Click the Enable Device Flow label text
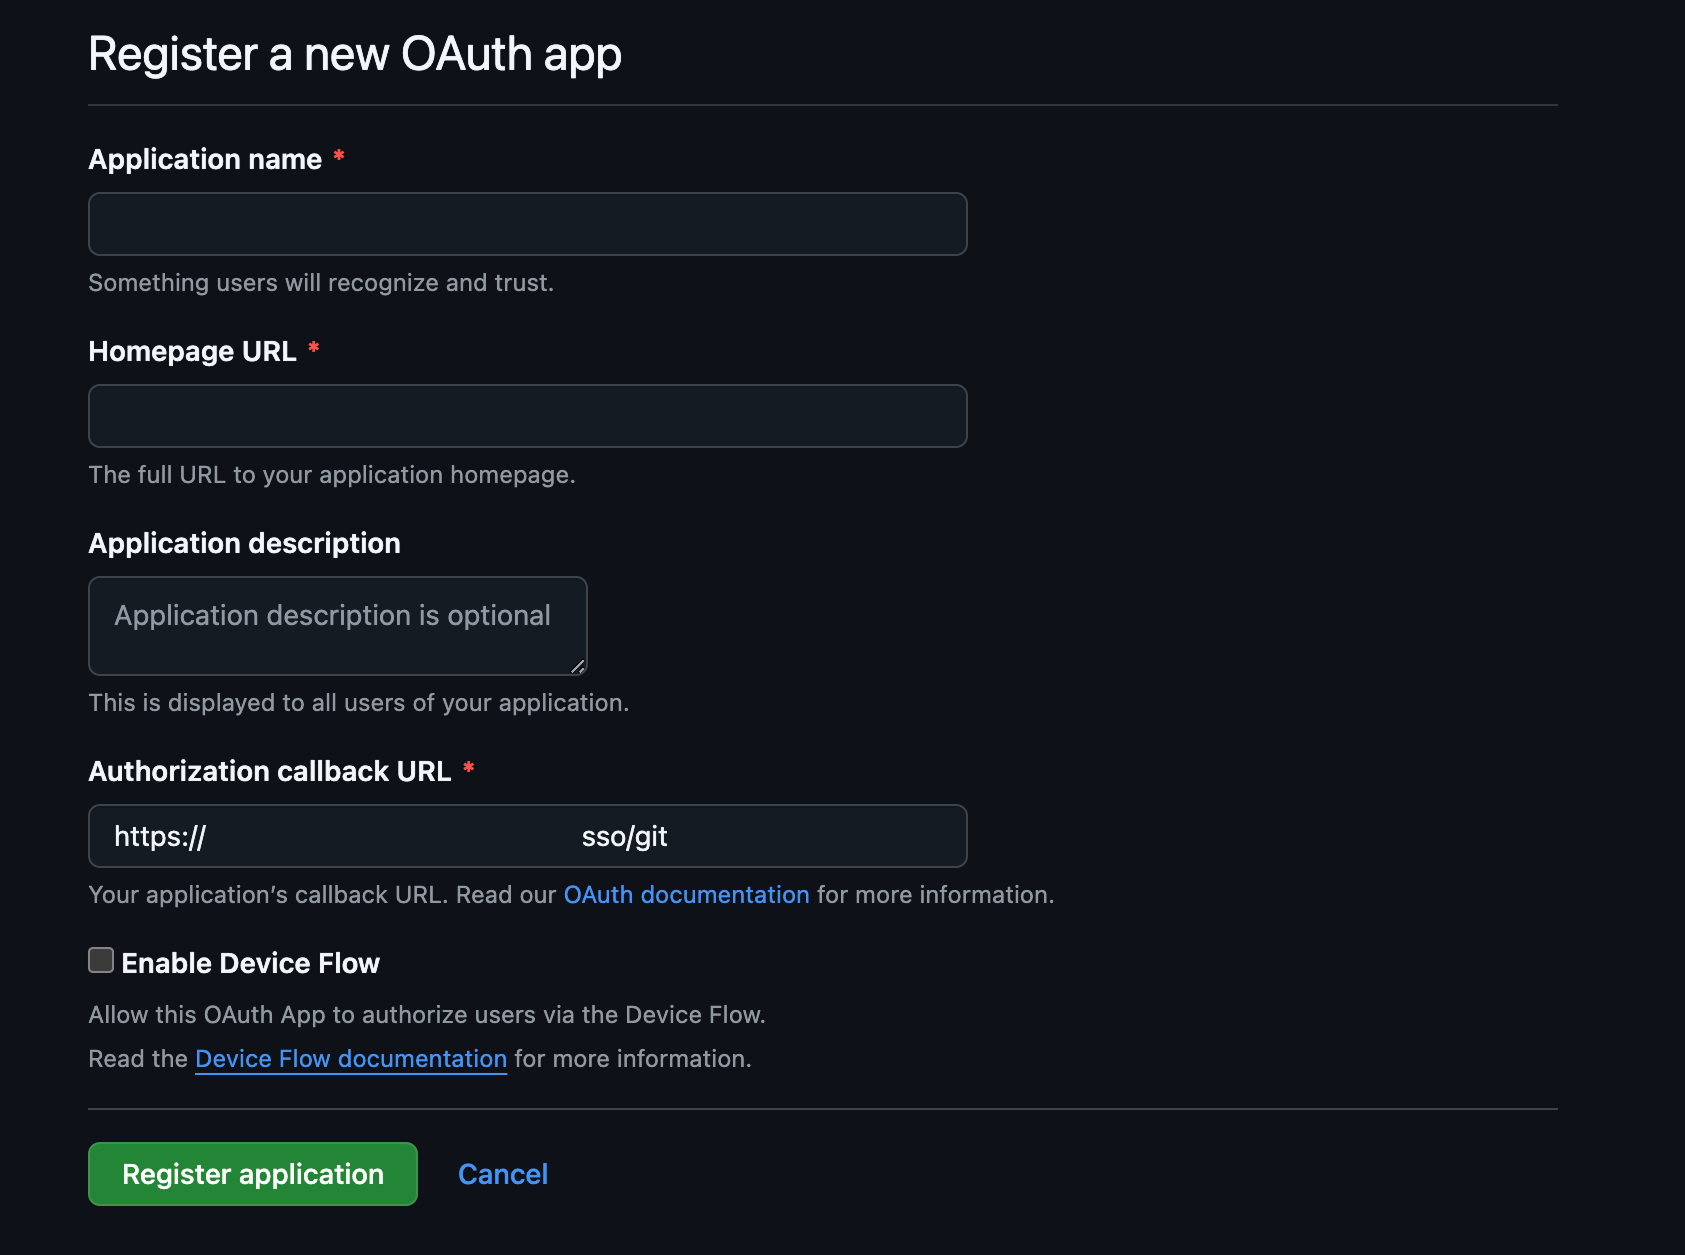1685x1255 pixels. 250,962
